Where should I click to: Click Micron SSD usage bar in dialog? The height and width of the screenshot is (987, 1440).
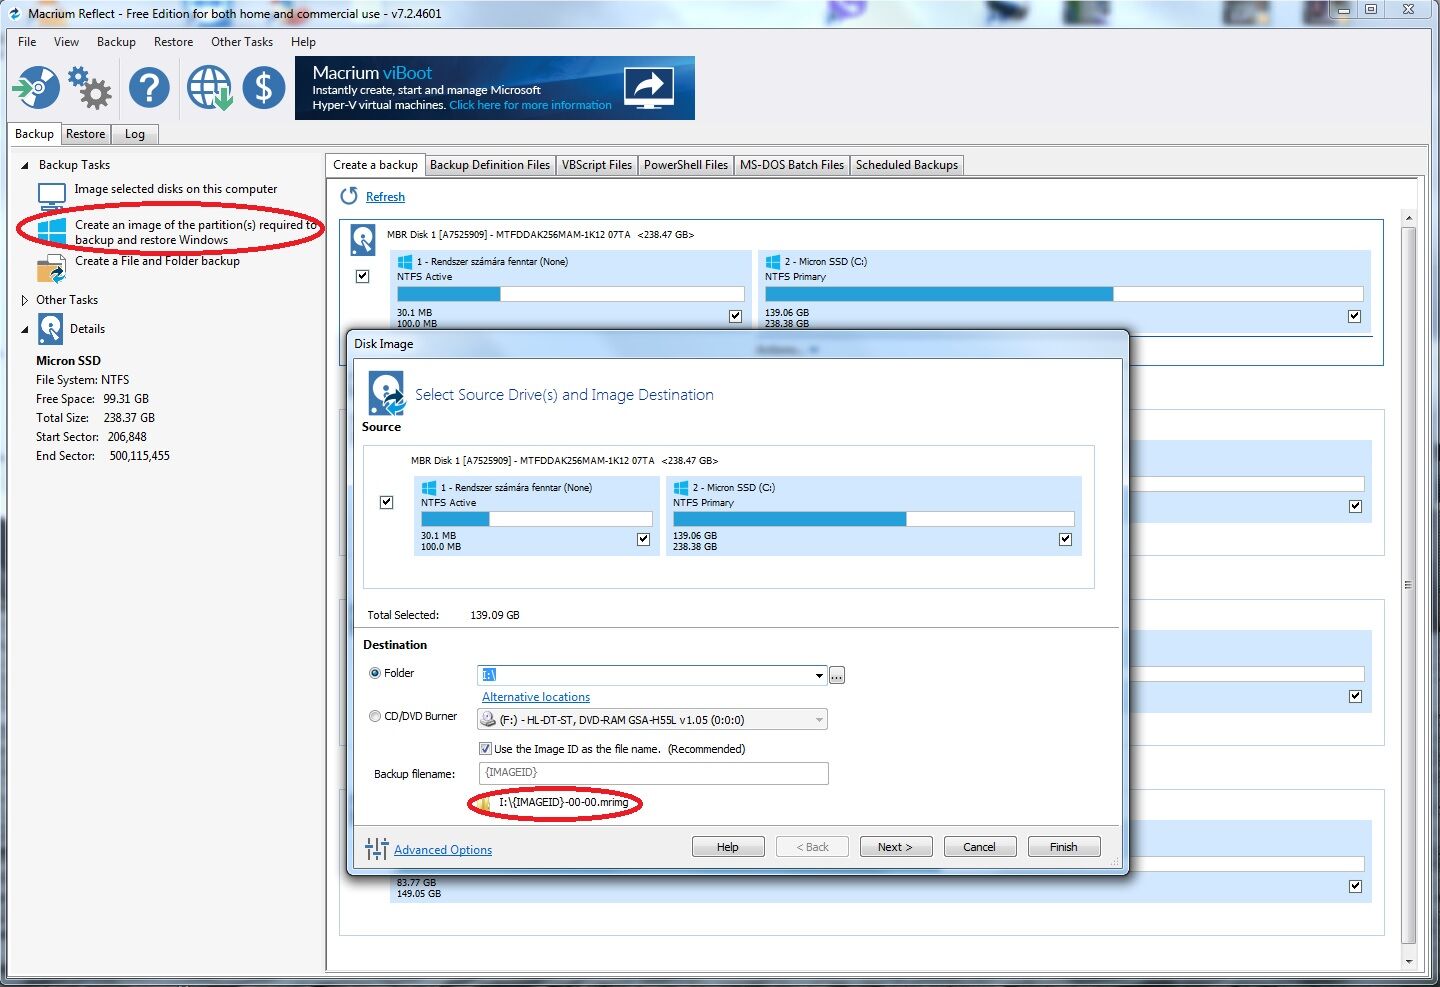(x=873, y=519)
